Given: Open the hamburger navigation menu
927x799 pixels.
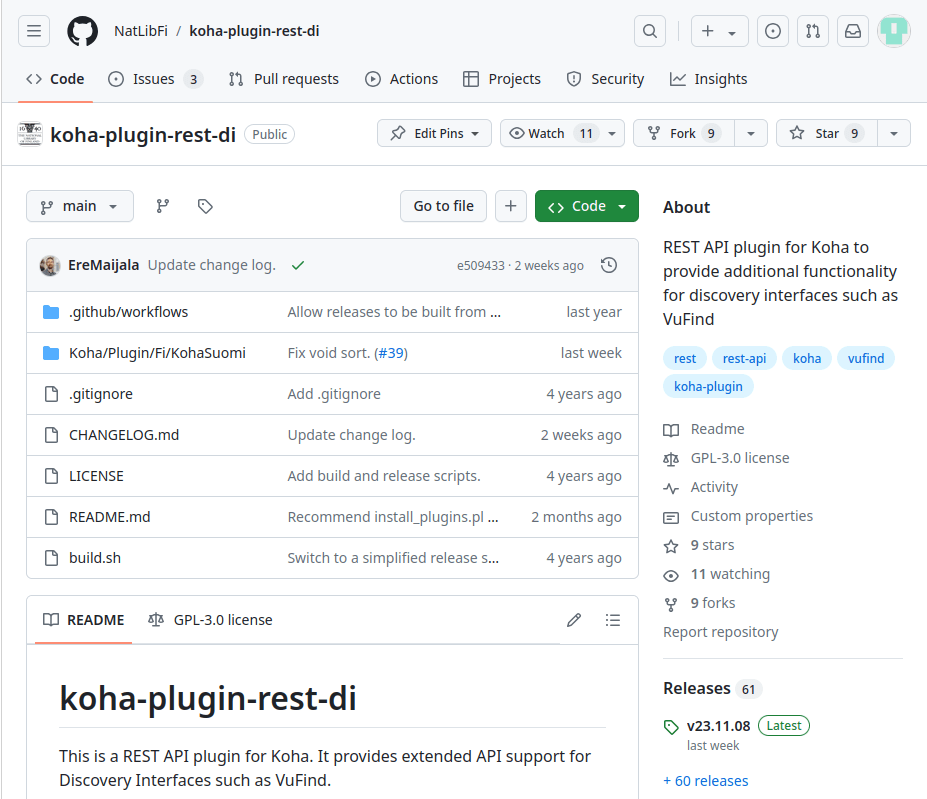Looking at the screenshot, I should click(34, 31).
